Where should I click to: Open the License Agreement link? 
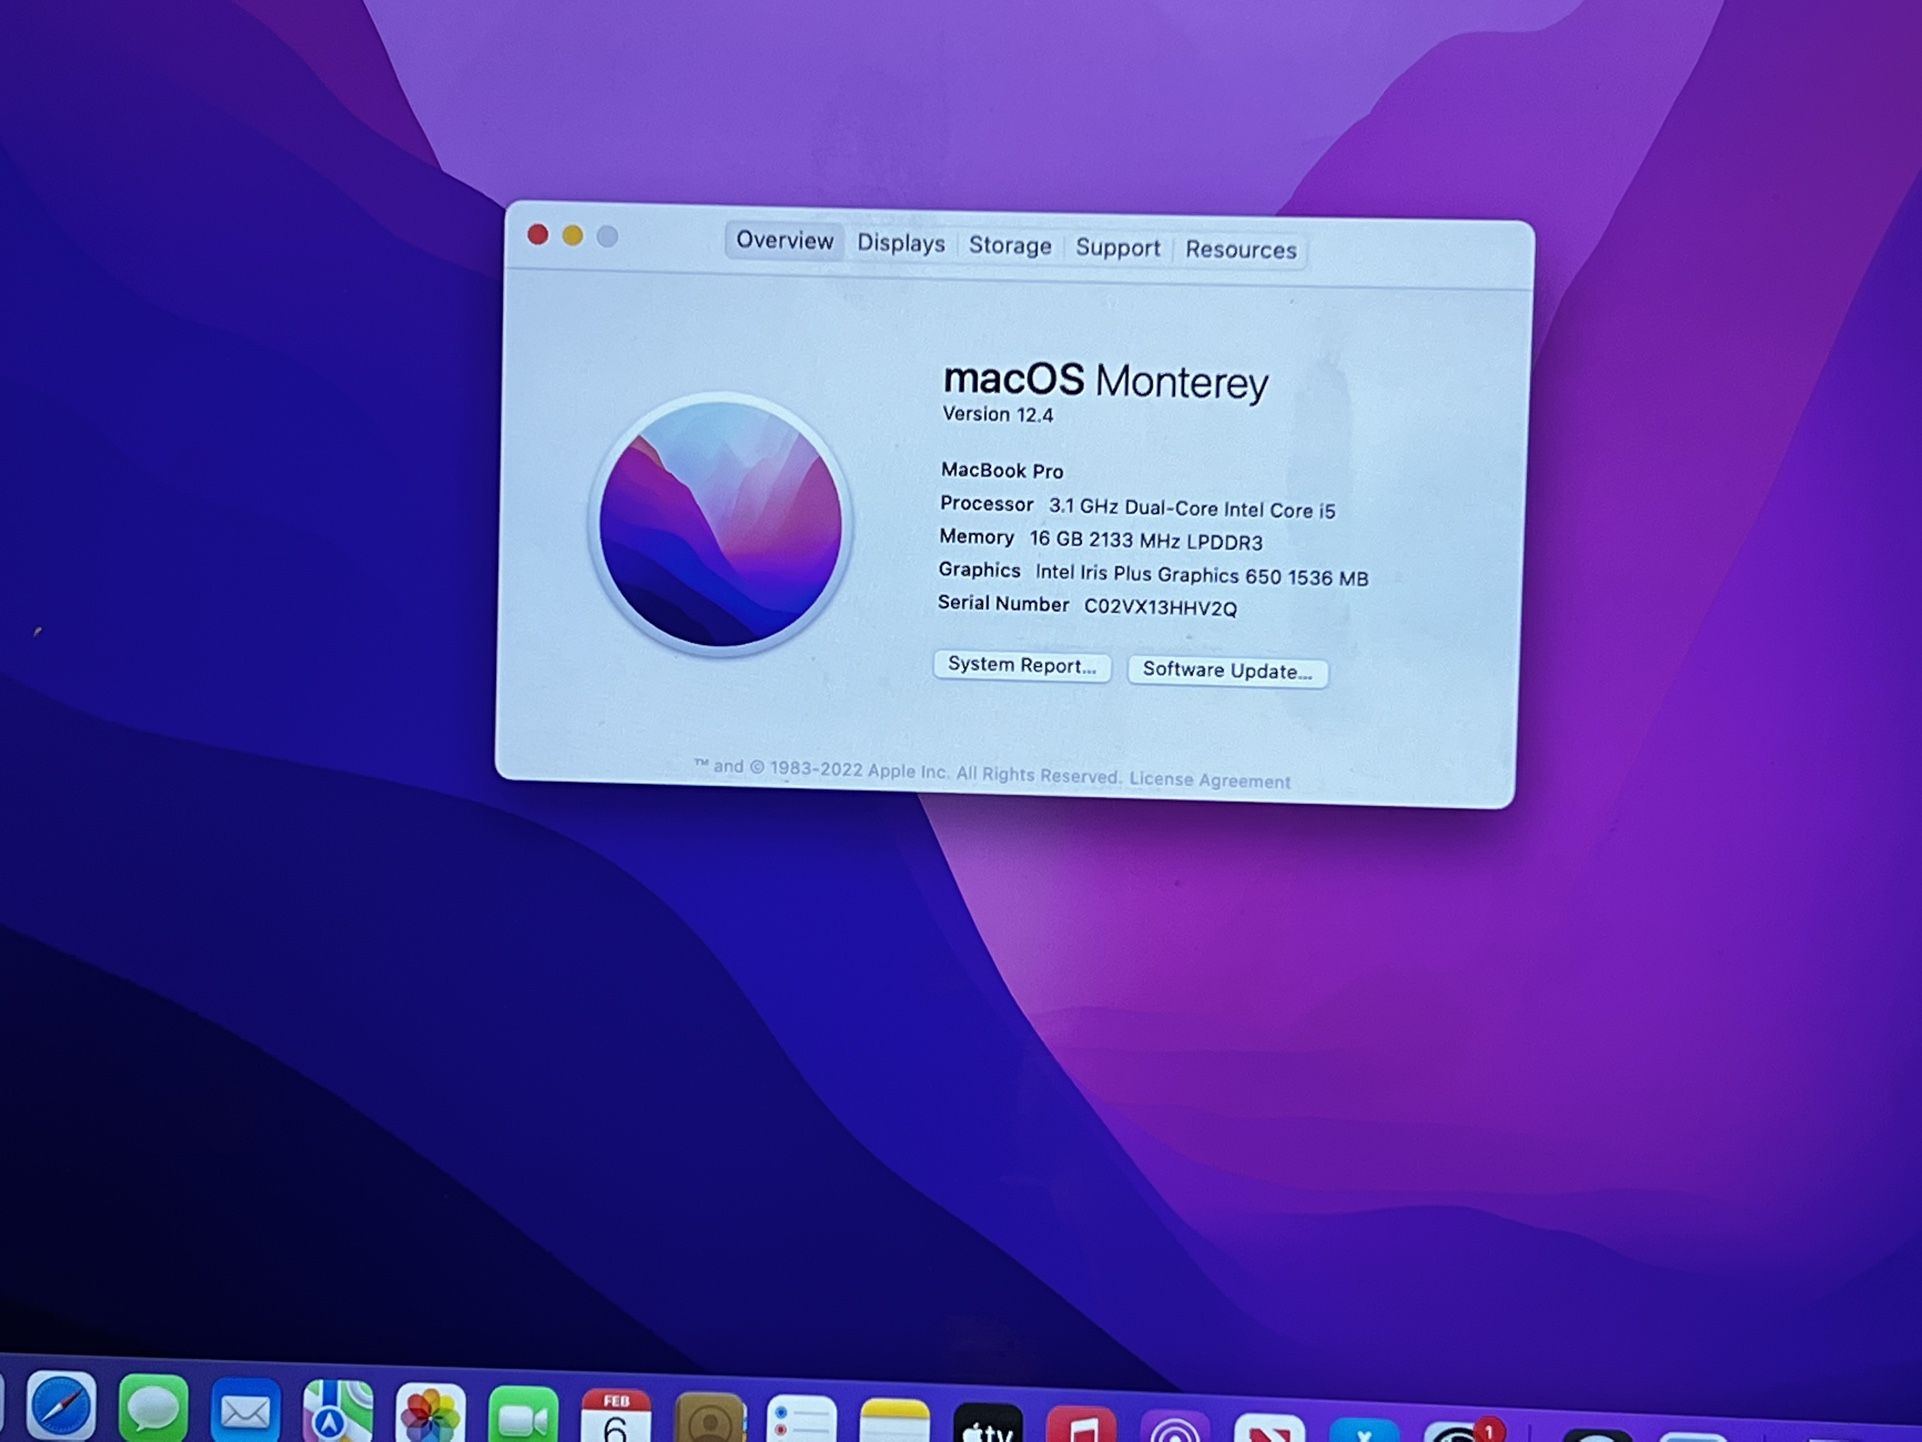pyautogui.click(x=1210, y=781)
